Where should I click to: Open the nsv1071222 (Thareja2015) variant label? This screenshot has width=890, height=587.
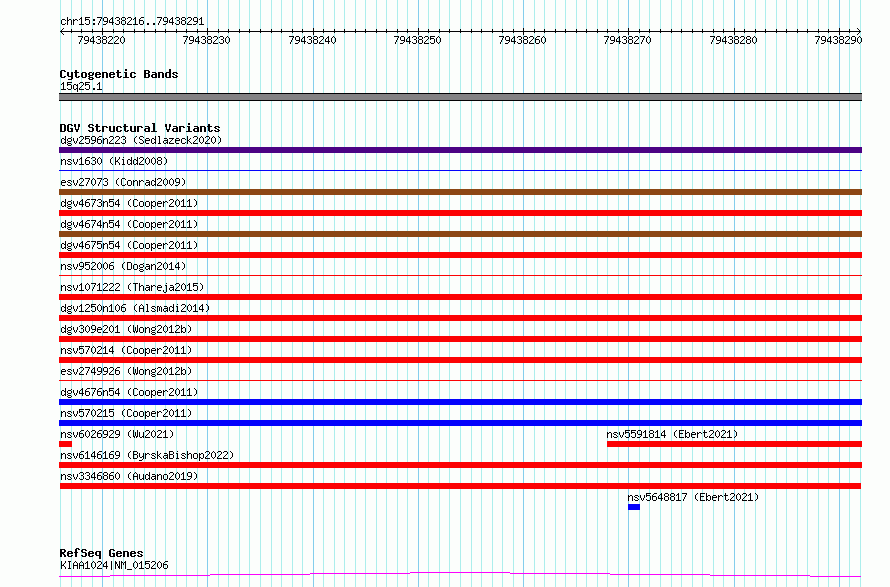coord(132,287)
